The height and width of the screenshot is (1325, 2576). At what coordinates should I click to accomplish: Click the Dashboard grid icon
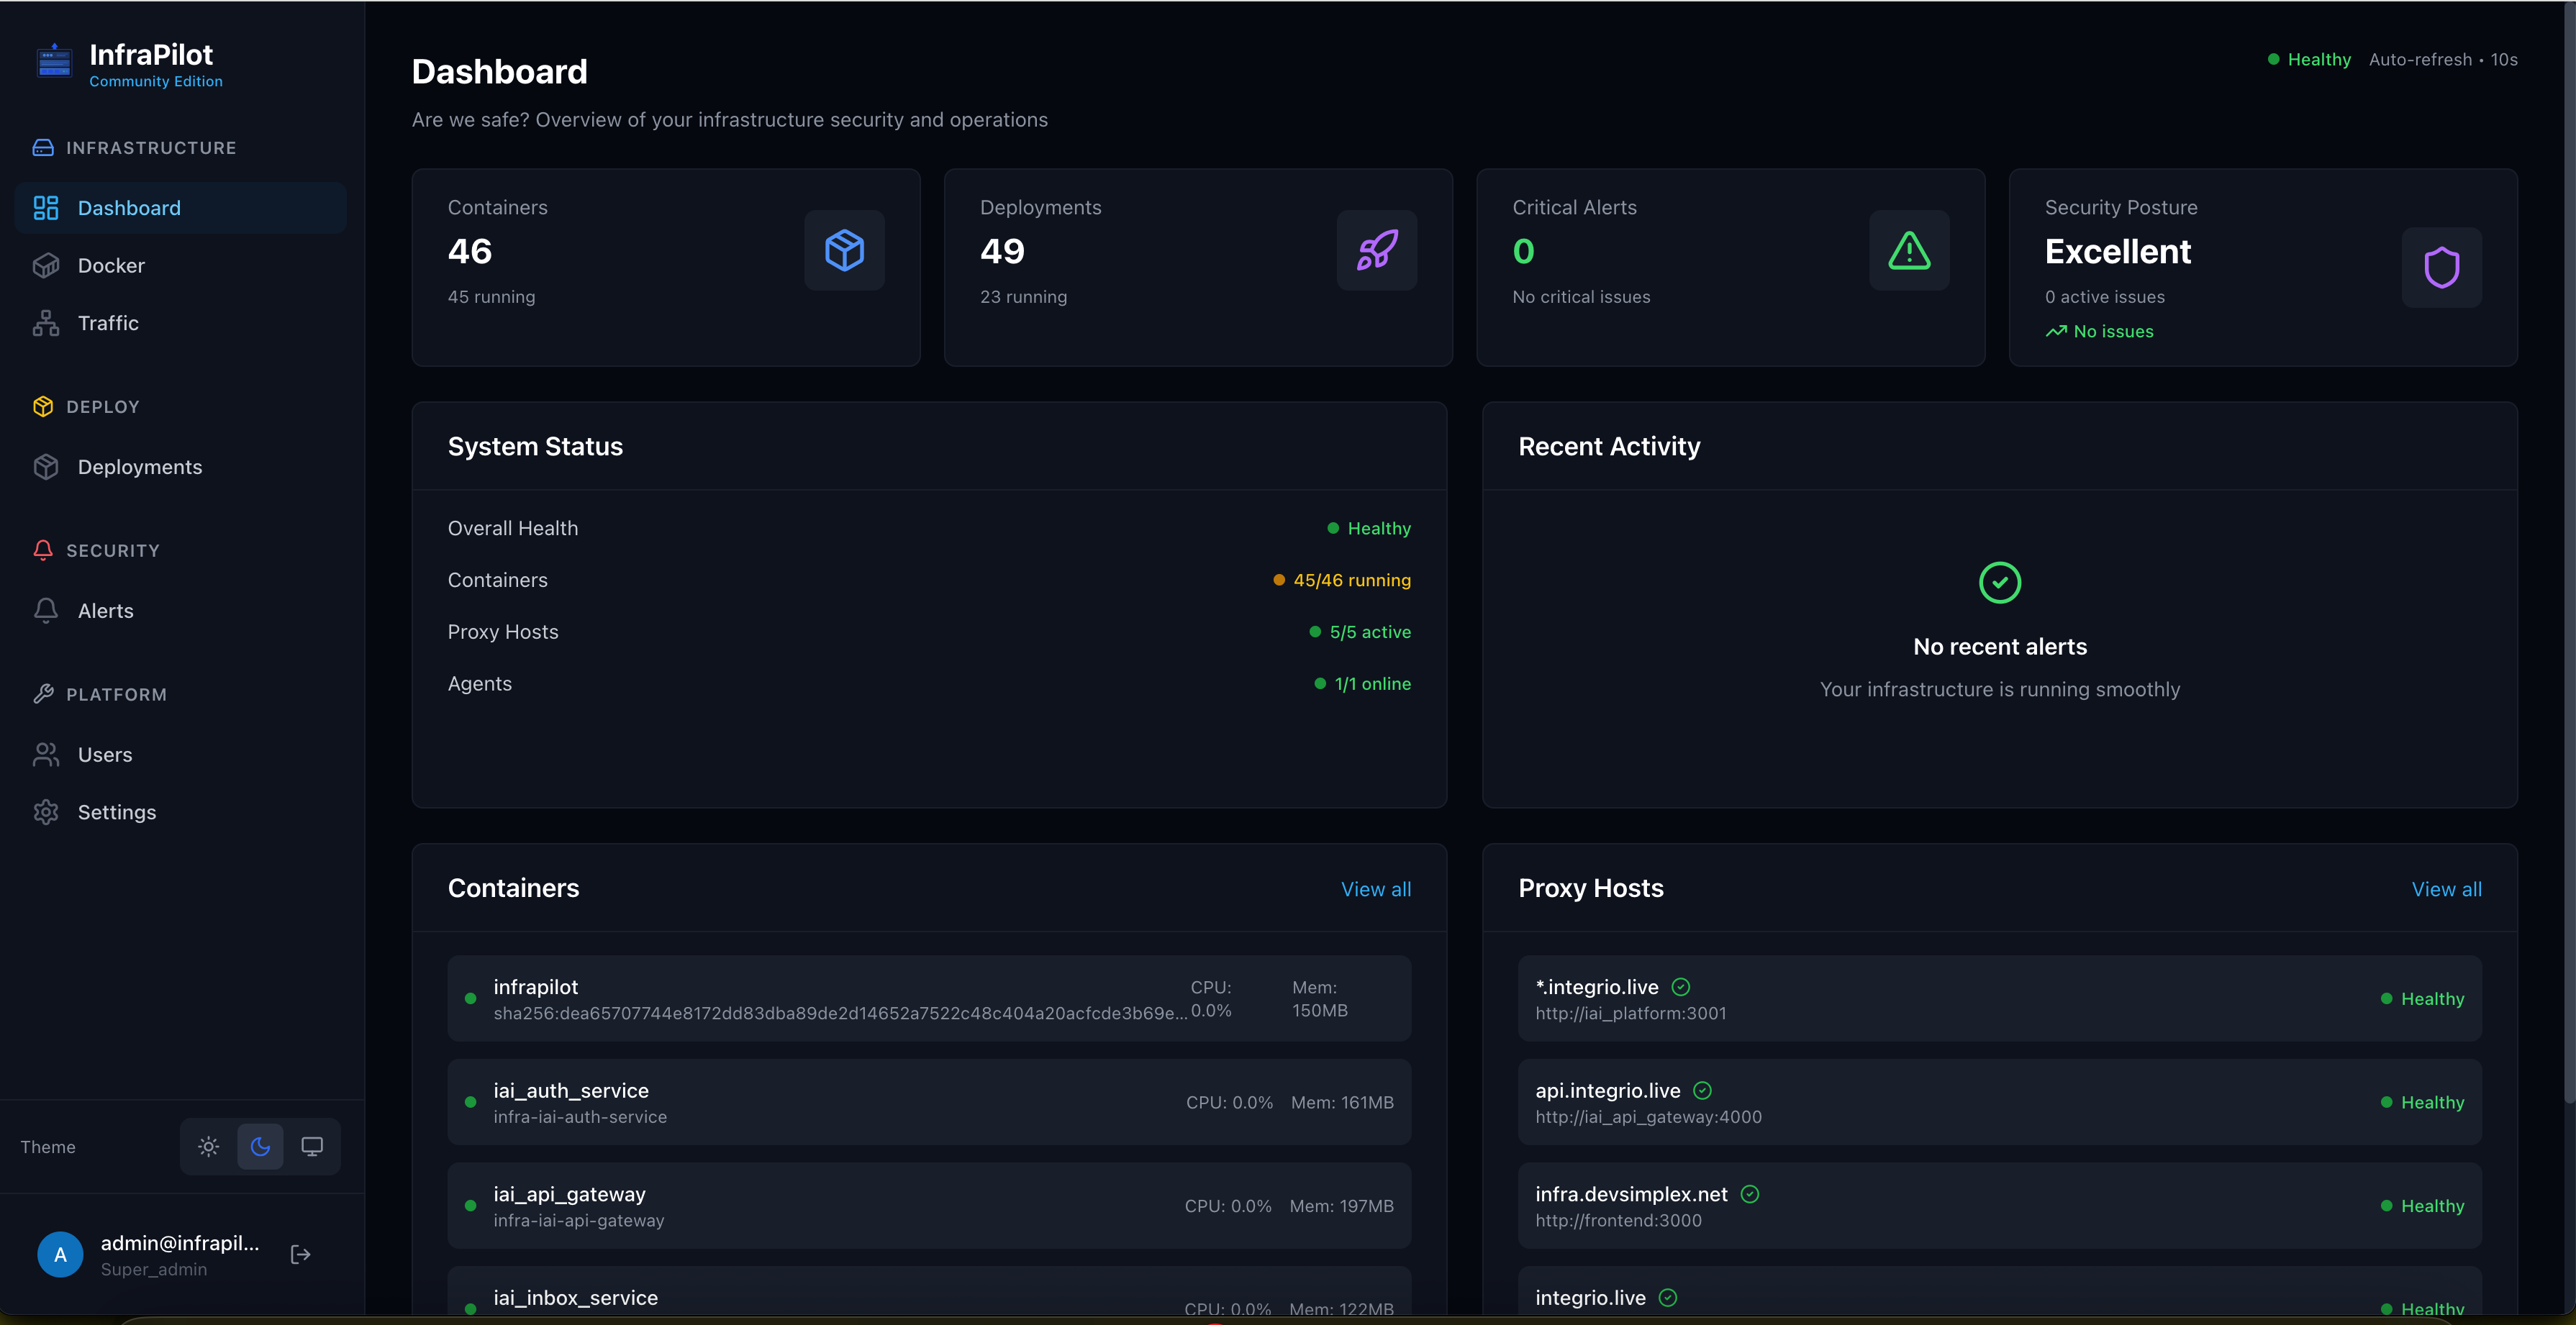[x=46, y=208]
